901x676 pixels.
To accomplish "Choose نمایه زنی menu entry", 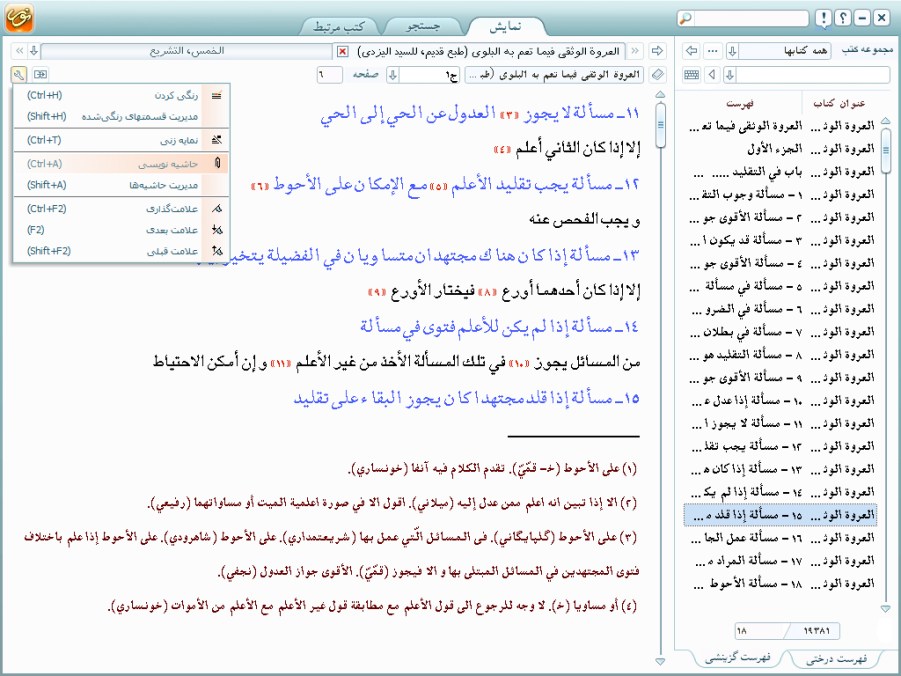I will coord(121,140).
